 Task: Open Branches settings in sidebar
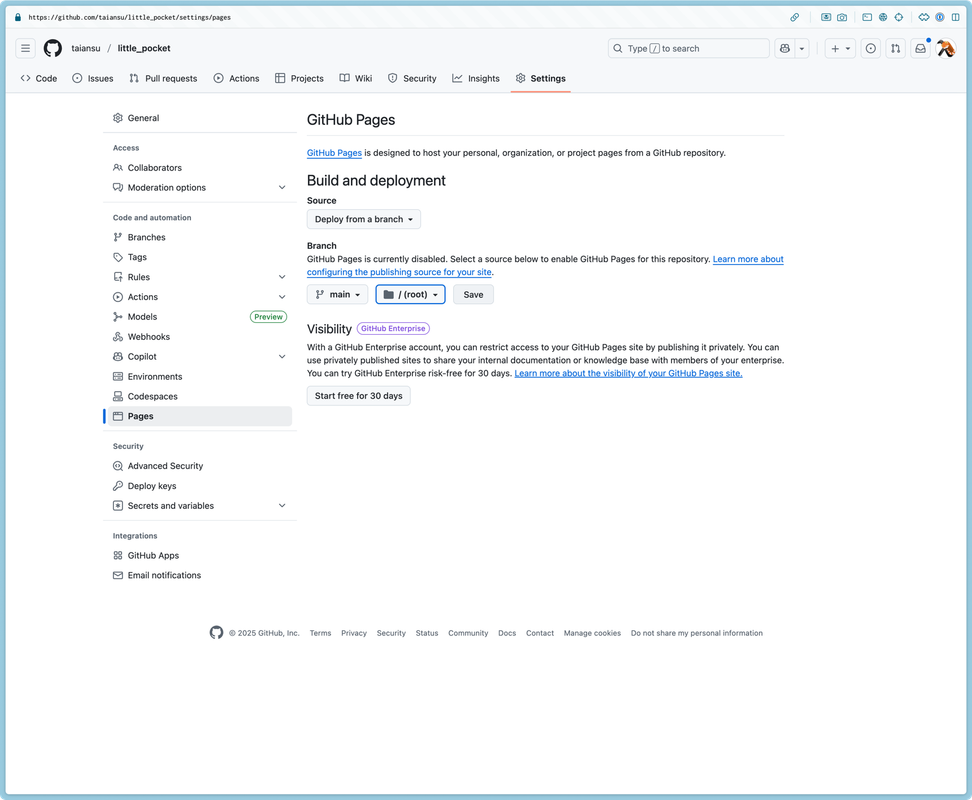tap(200, 237)
